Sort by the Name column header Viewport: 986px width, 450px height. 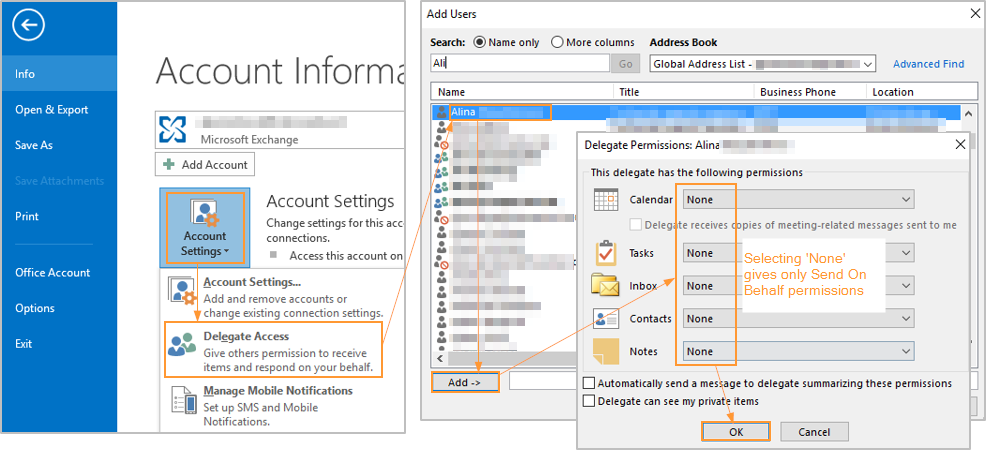tap(522, 92)
